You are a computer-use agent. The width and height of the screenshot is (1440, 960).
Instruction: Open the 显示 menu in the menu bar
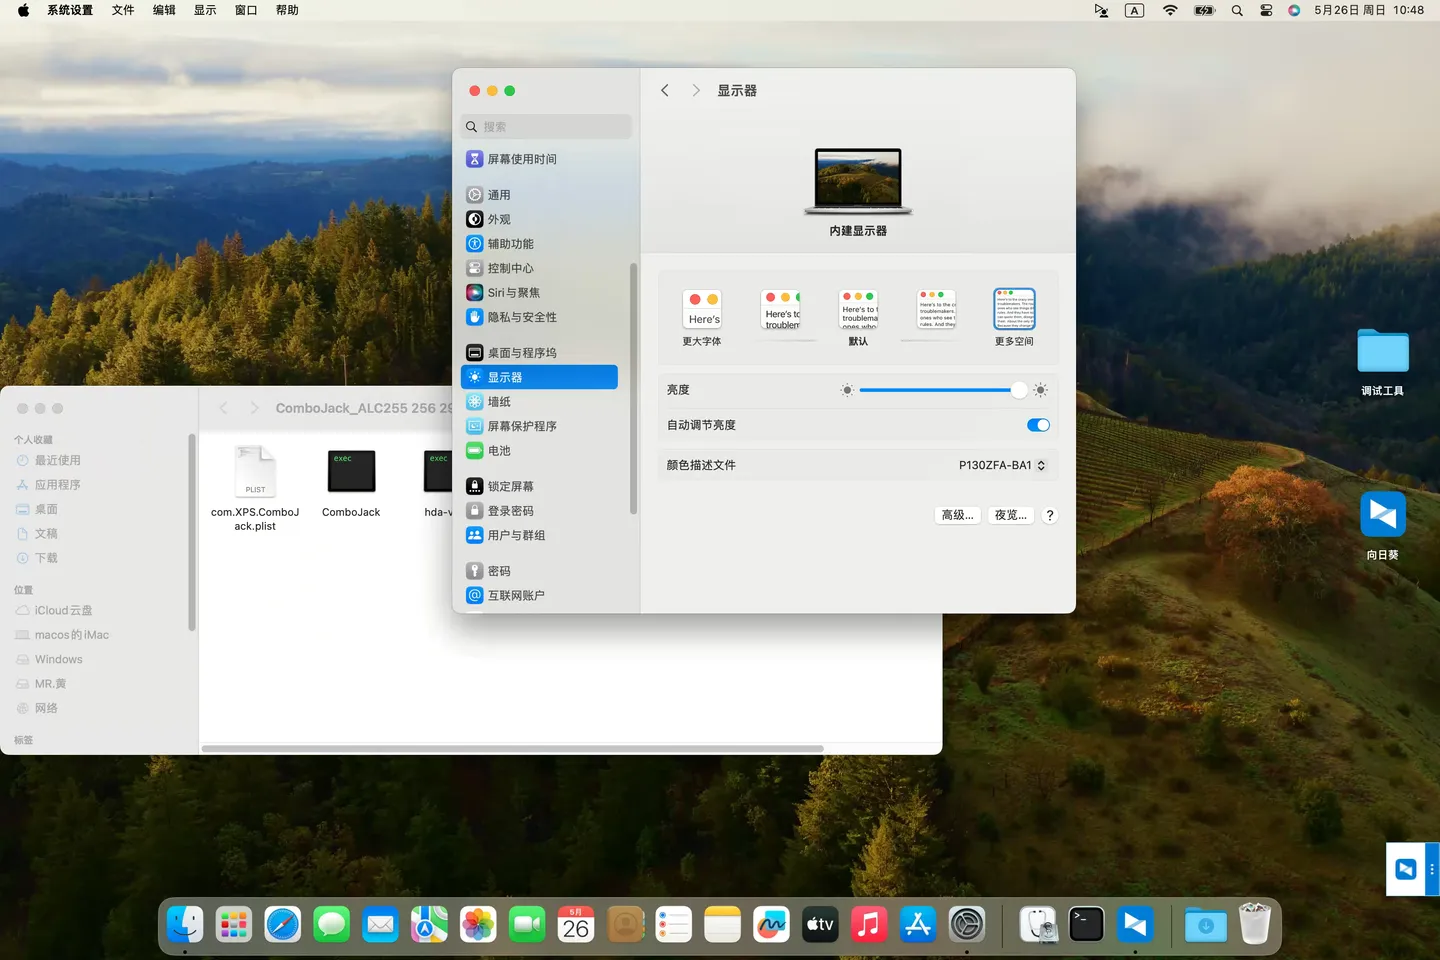(x=205, y=10)
